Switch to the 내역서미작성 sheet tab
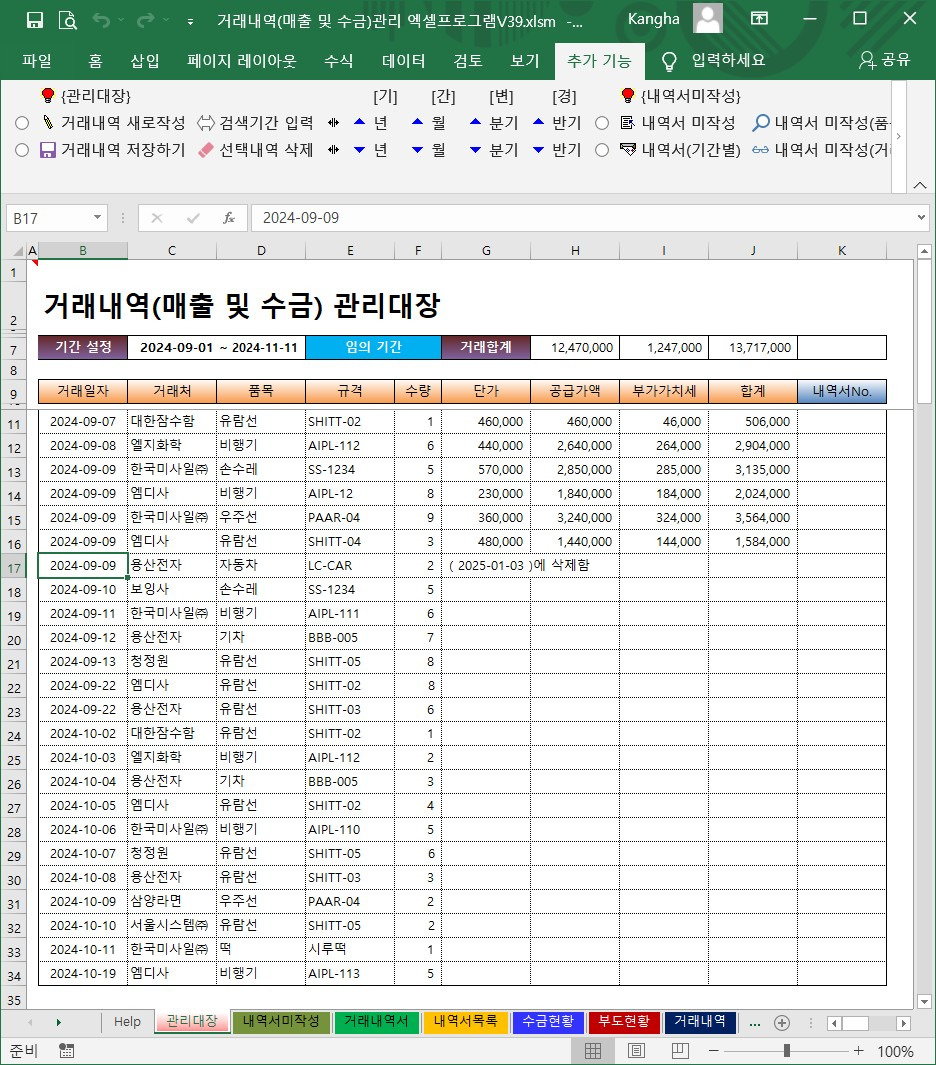This screenshot has width=936, height=1065. (x=281, y=1022)
